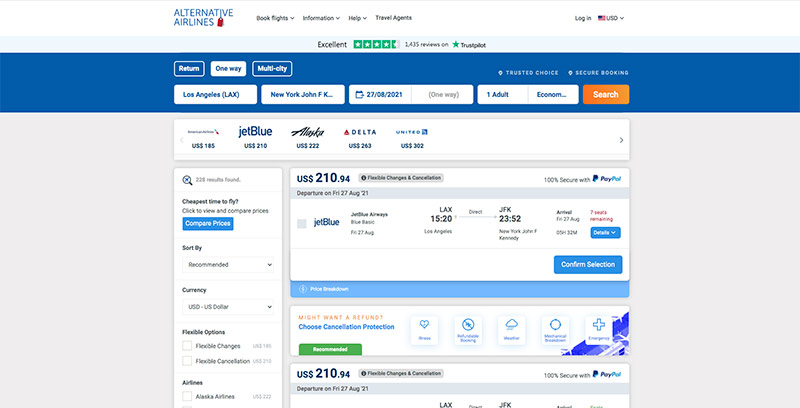Tick the Alaska Airlines filter checkbox
The height and width of the screenshot is (408, 800).
pyautogui.click(x=187, y=396)
